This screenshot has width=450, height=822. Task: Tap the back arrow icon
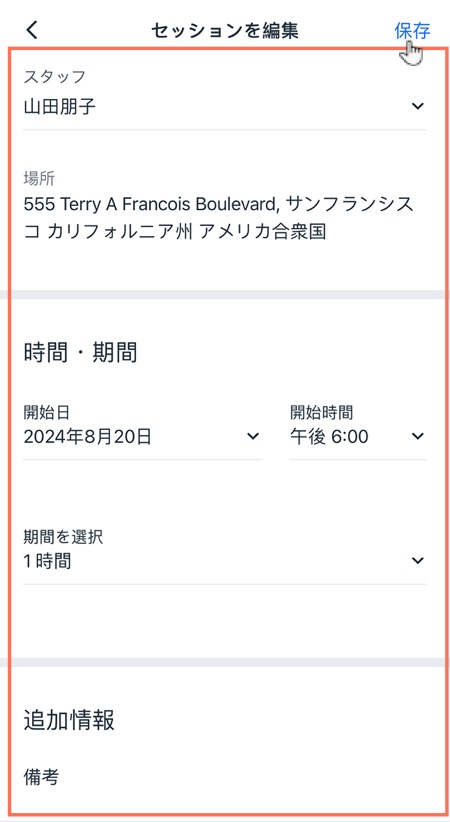click(x=32, y=30)
